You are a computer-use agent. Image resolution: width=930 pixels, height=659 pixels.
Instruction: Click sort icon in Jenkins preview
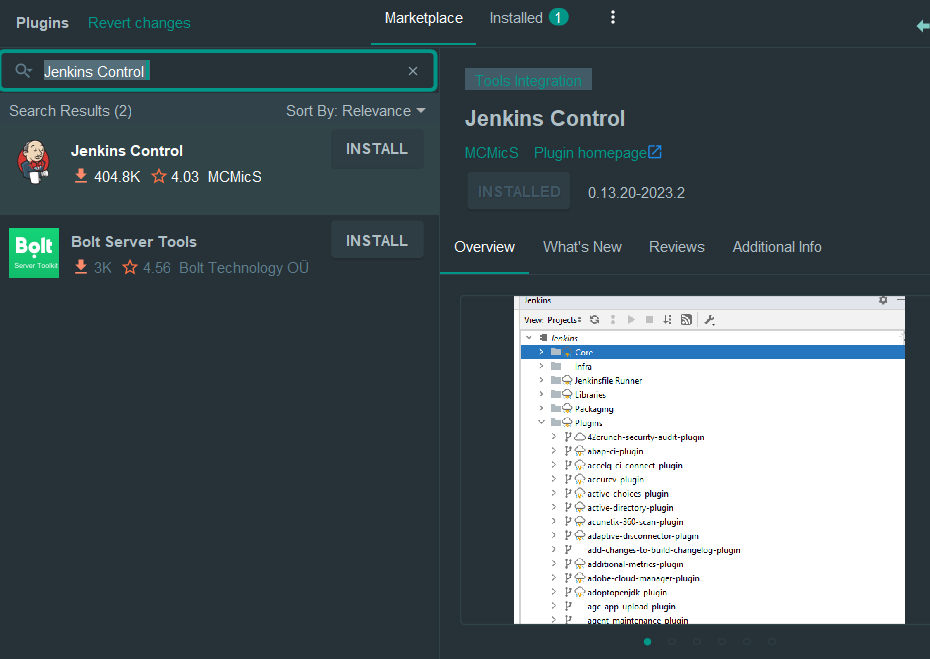click(667, 320)
